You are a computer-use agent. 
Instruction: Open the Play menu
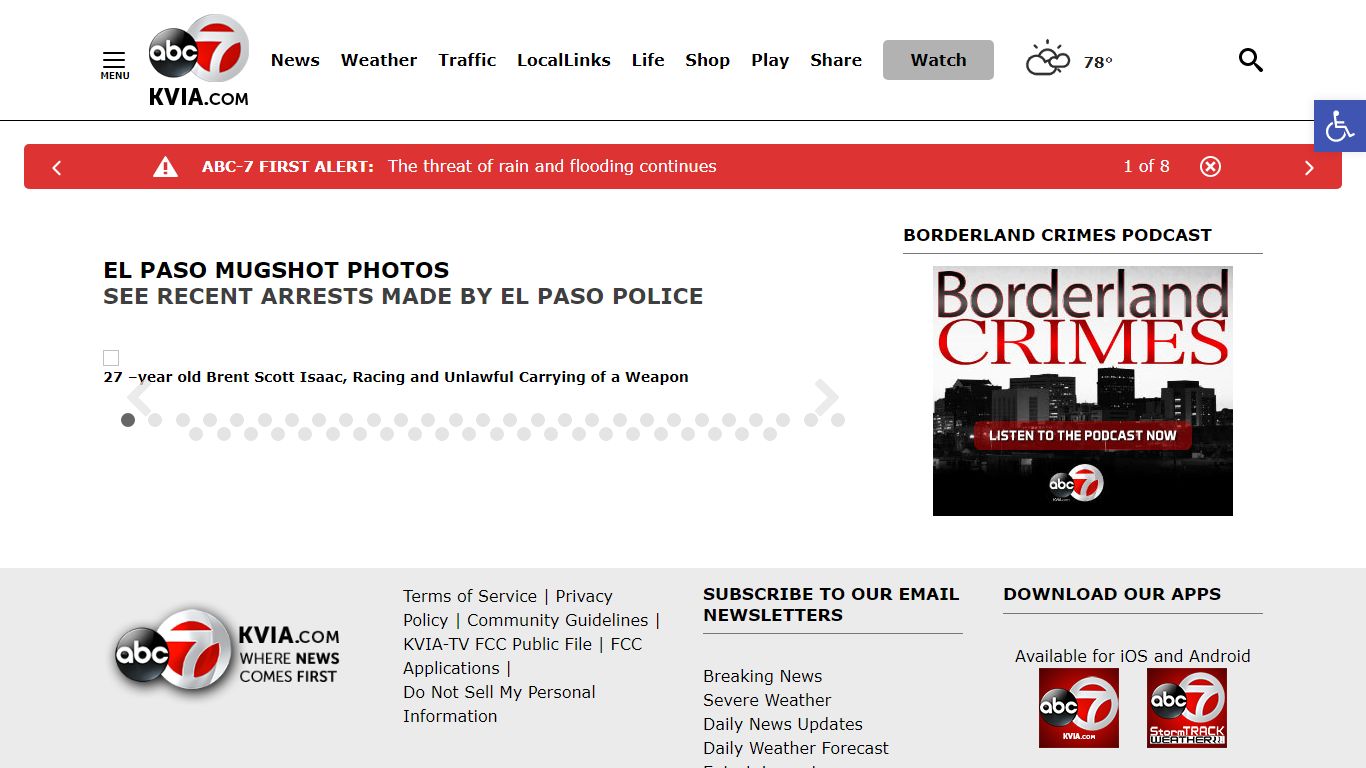click(770, 60)
